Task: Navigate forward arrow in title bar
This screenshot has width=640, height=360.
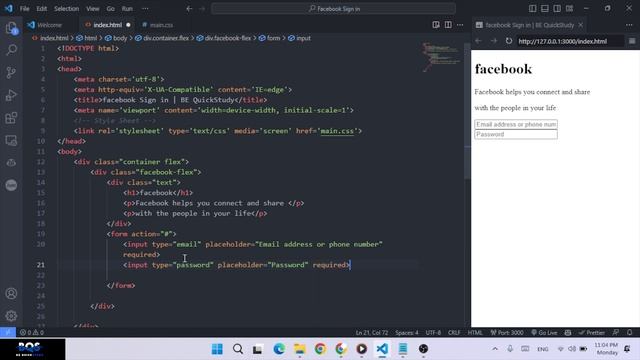Action: click(202, 9)
